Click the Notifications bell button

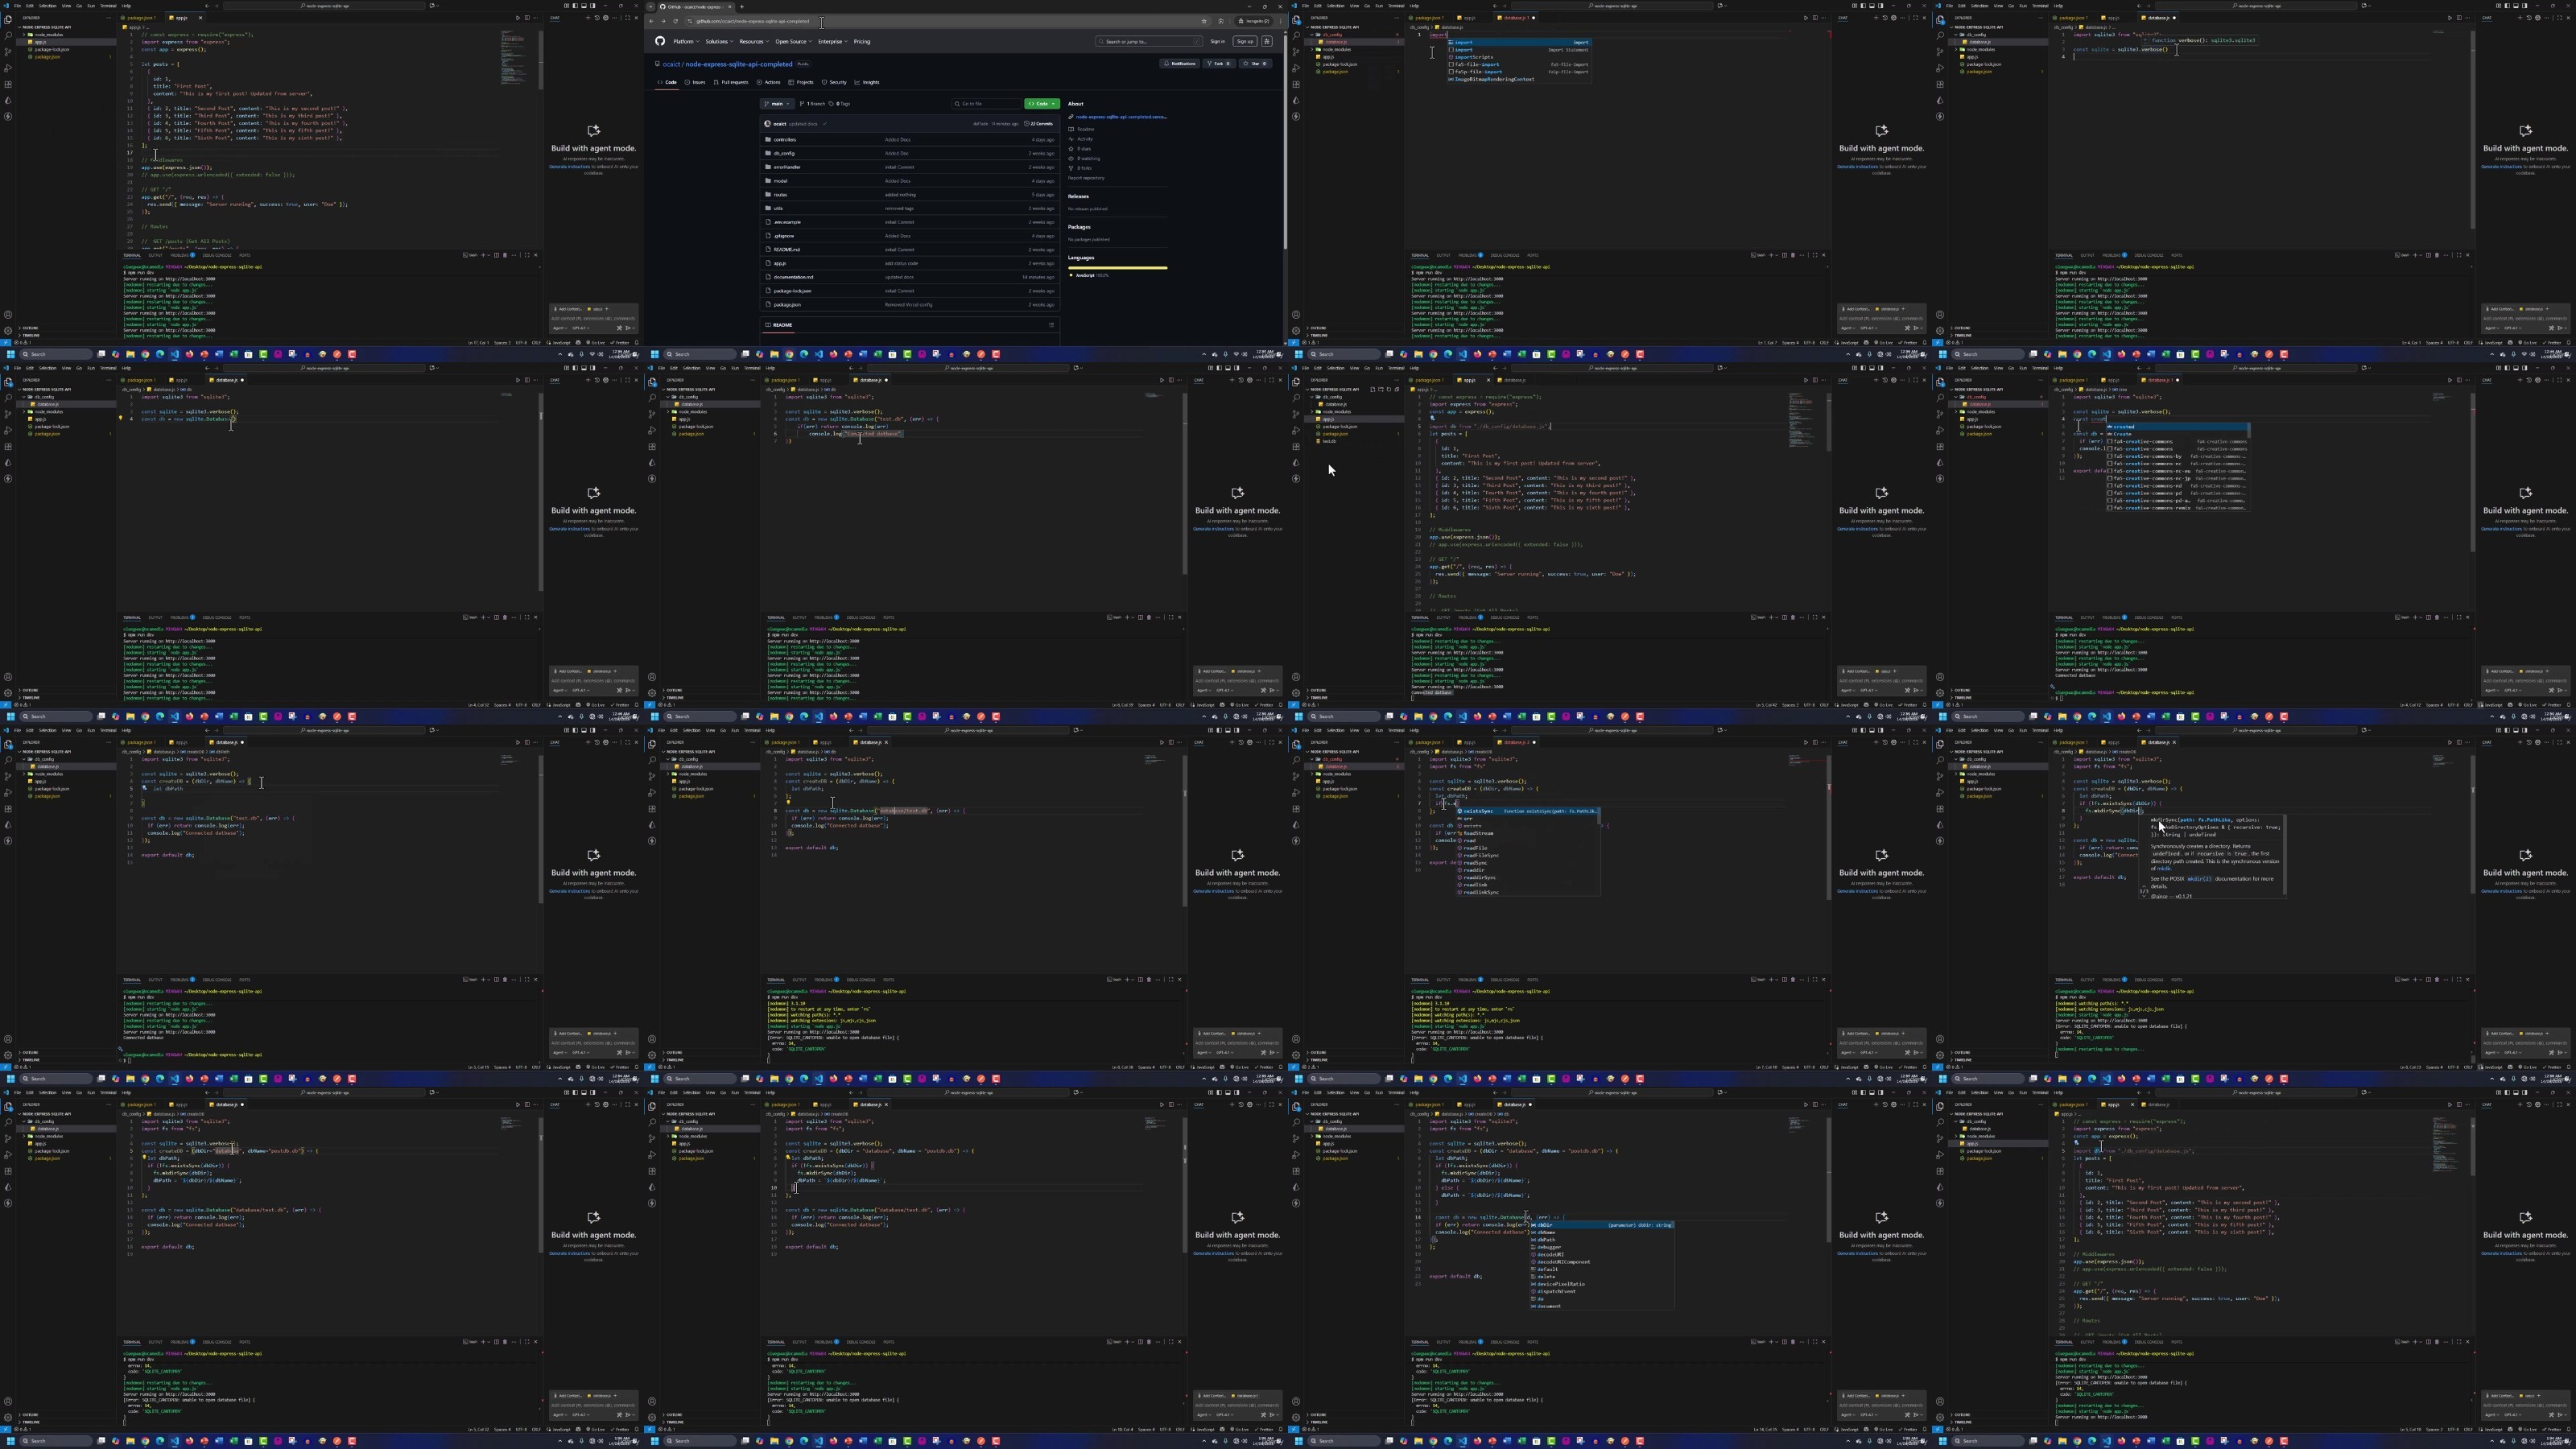[1180, 63]
